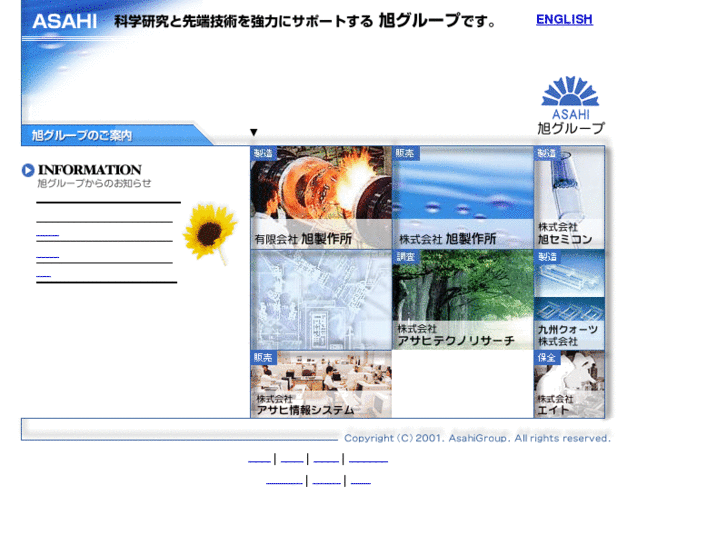This screenshot has width=727, height=545.
Task: Open アサヒ情報システム office tile
Action: pos(321,385)
